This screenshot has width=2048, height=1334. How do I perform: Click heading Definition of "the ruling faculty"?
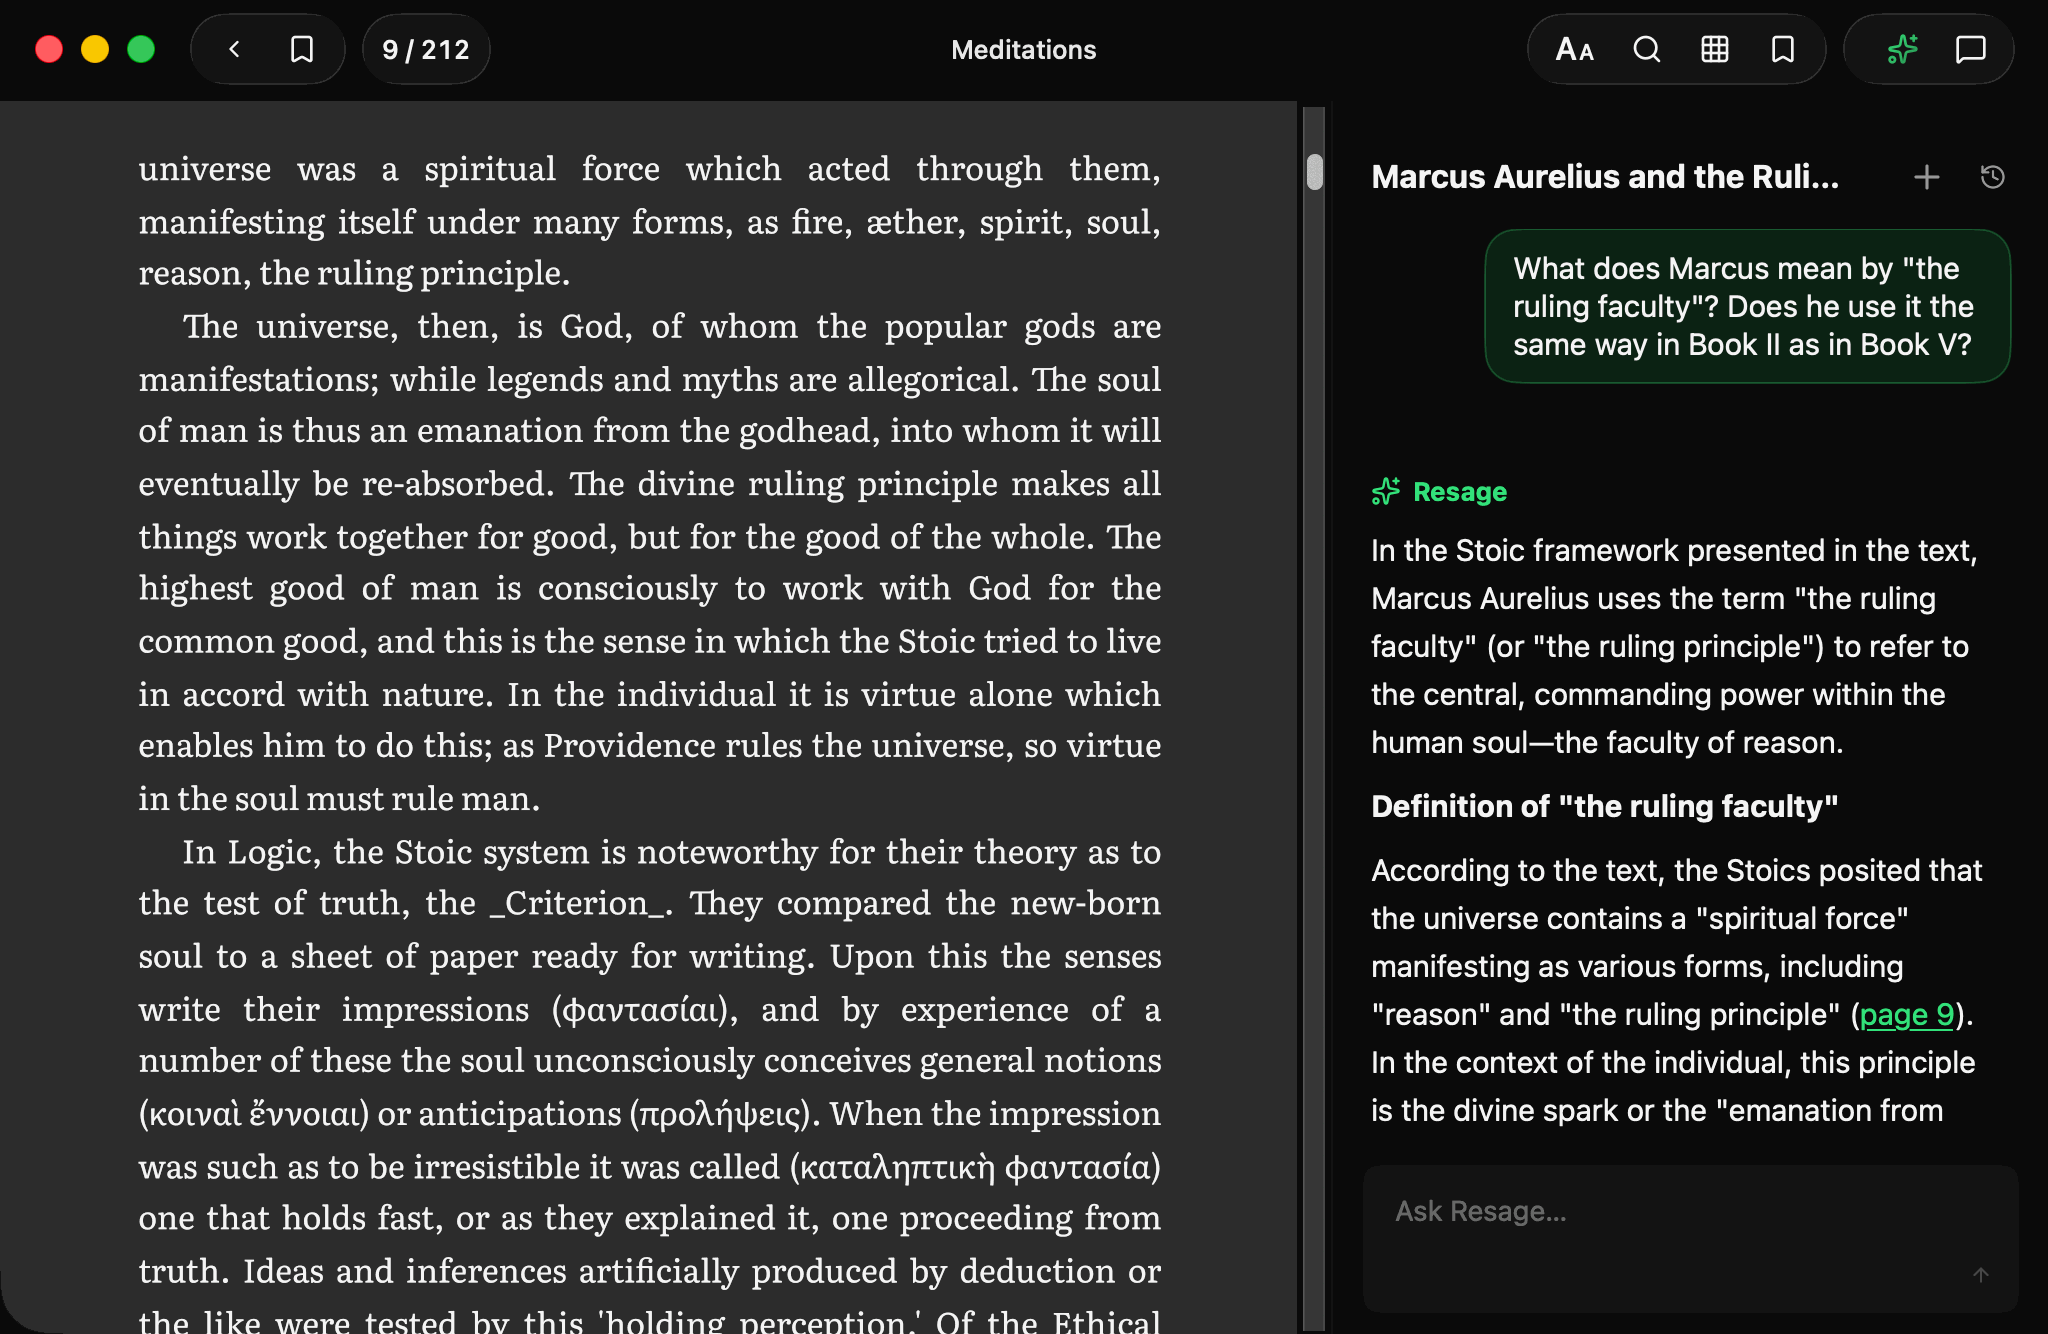tap(1604, 806)
